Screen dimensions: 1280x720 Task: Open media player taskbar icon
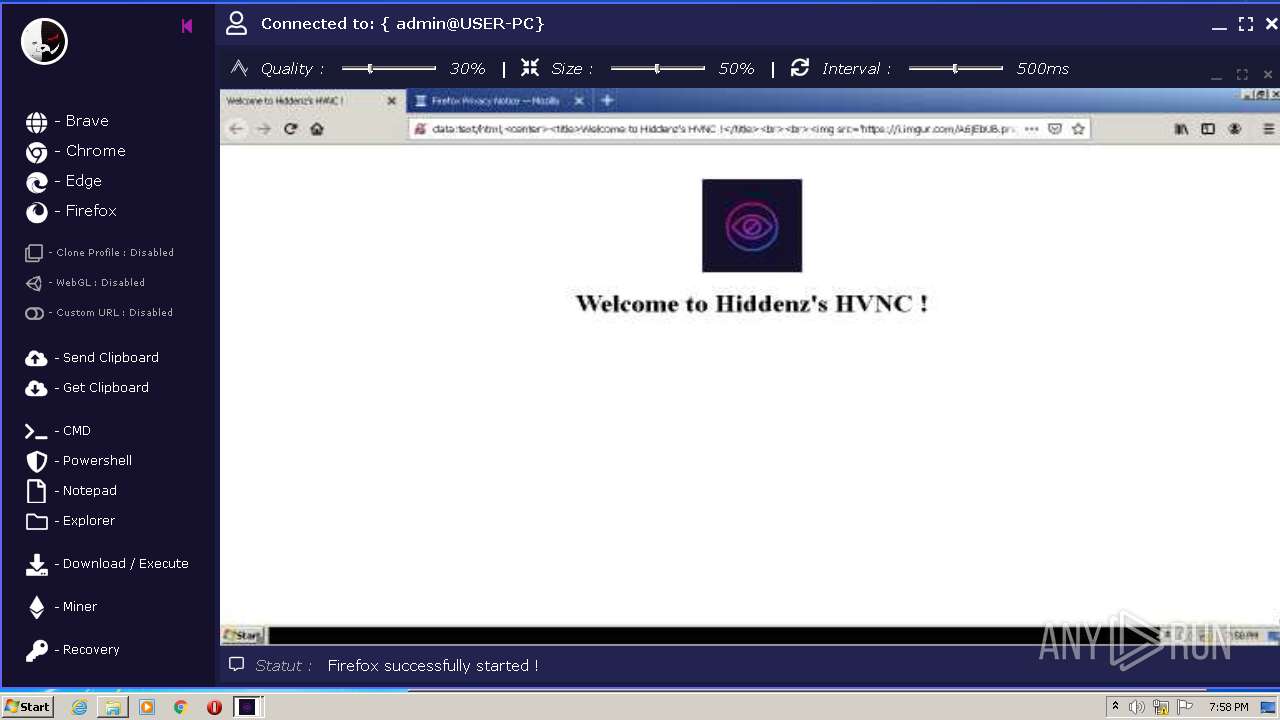147,707
